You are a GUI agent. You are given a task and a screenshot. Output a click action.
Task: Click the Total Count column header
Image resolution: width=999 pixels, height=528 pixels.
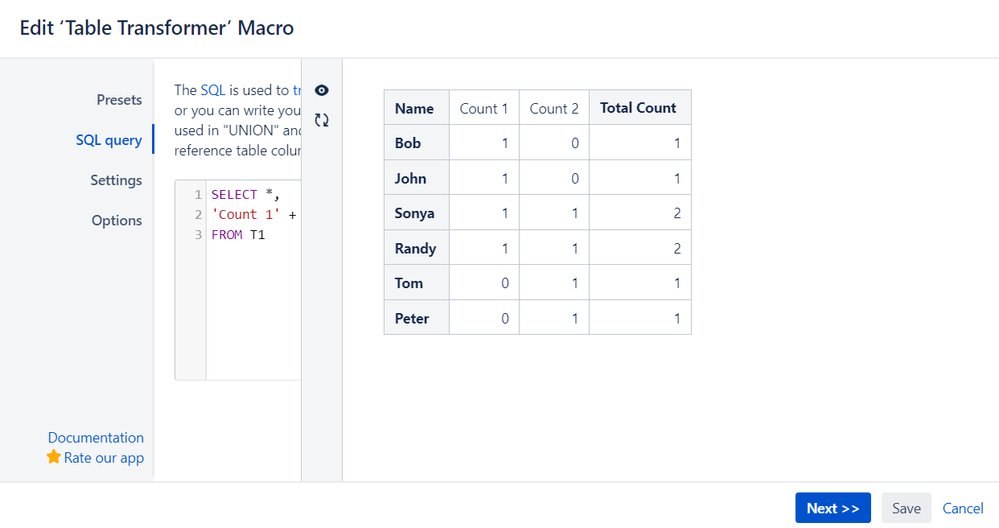click(640, 108)
